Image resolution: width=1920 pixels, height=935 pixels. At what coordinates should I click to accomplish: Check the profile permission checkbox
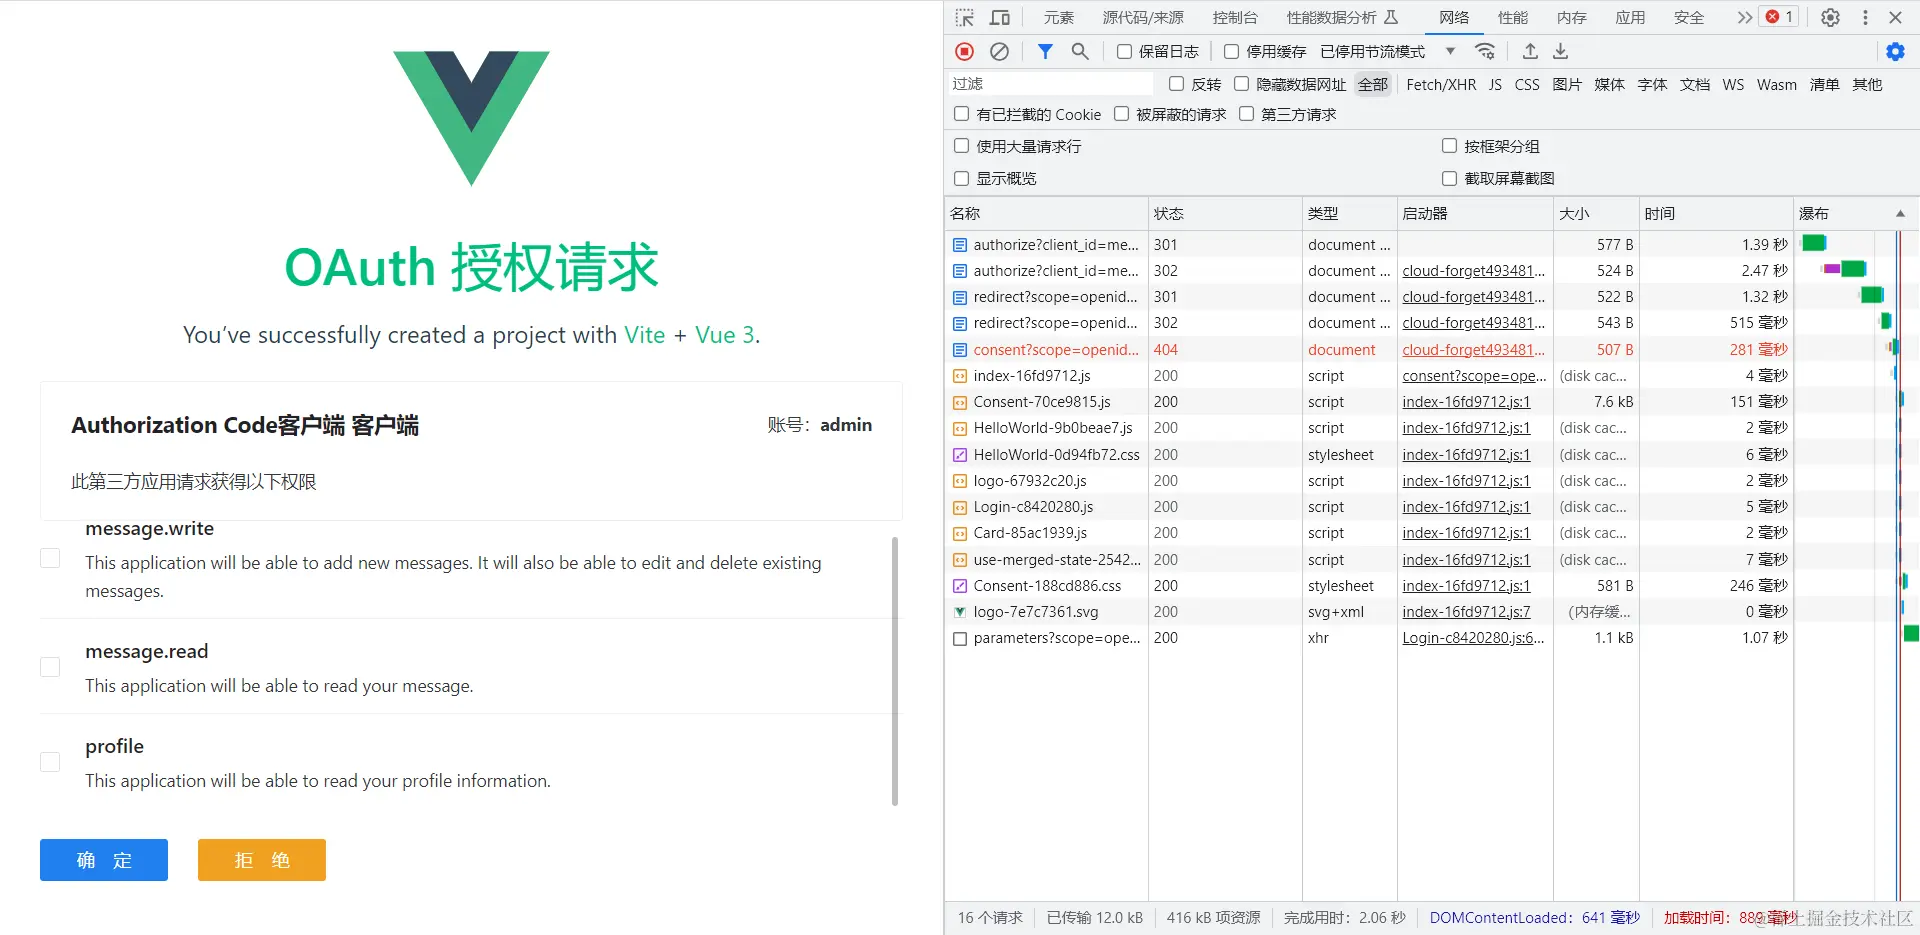(x=50, y=762)
